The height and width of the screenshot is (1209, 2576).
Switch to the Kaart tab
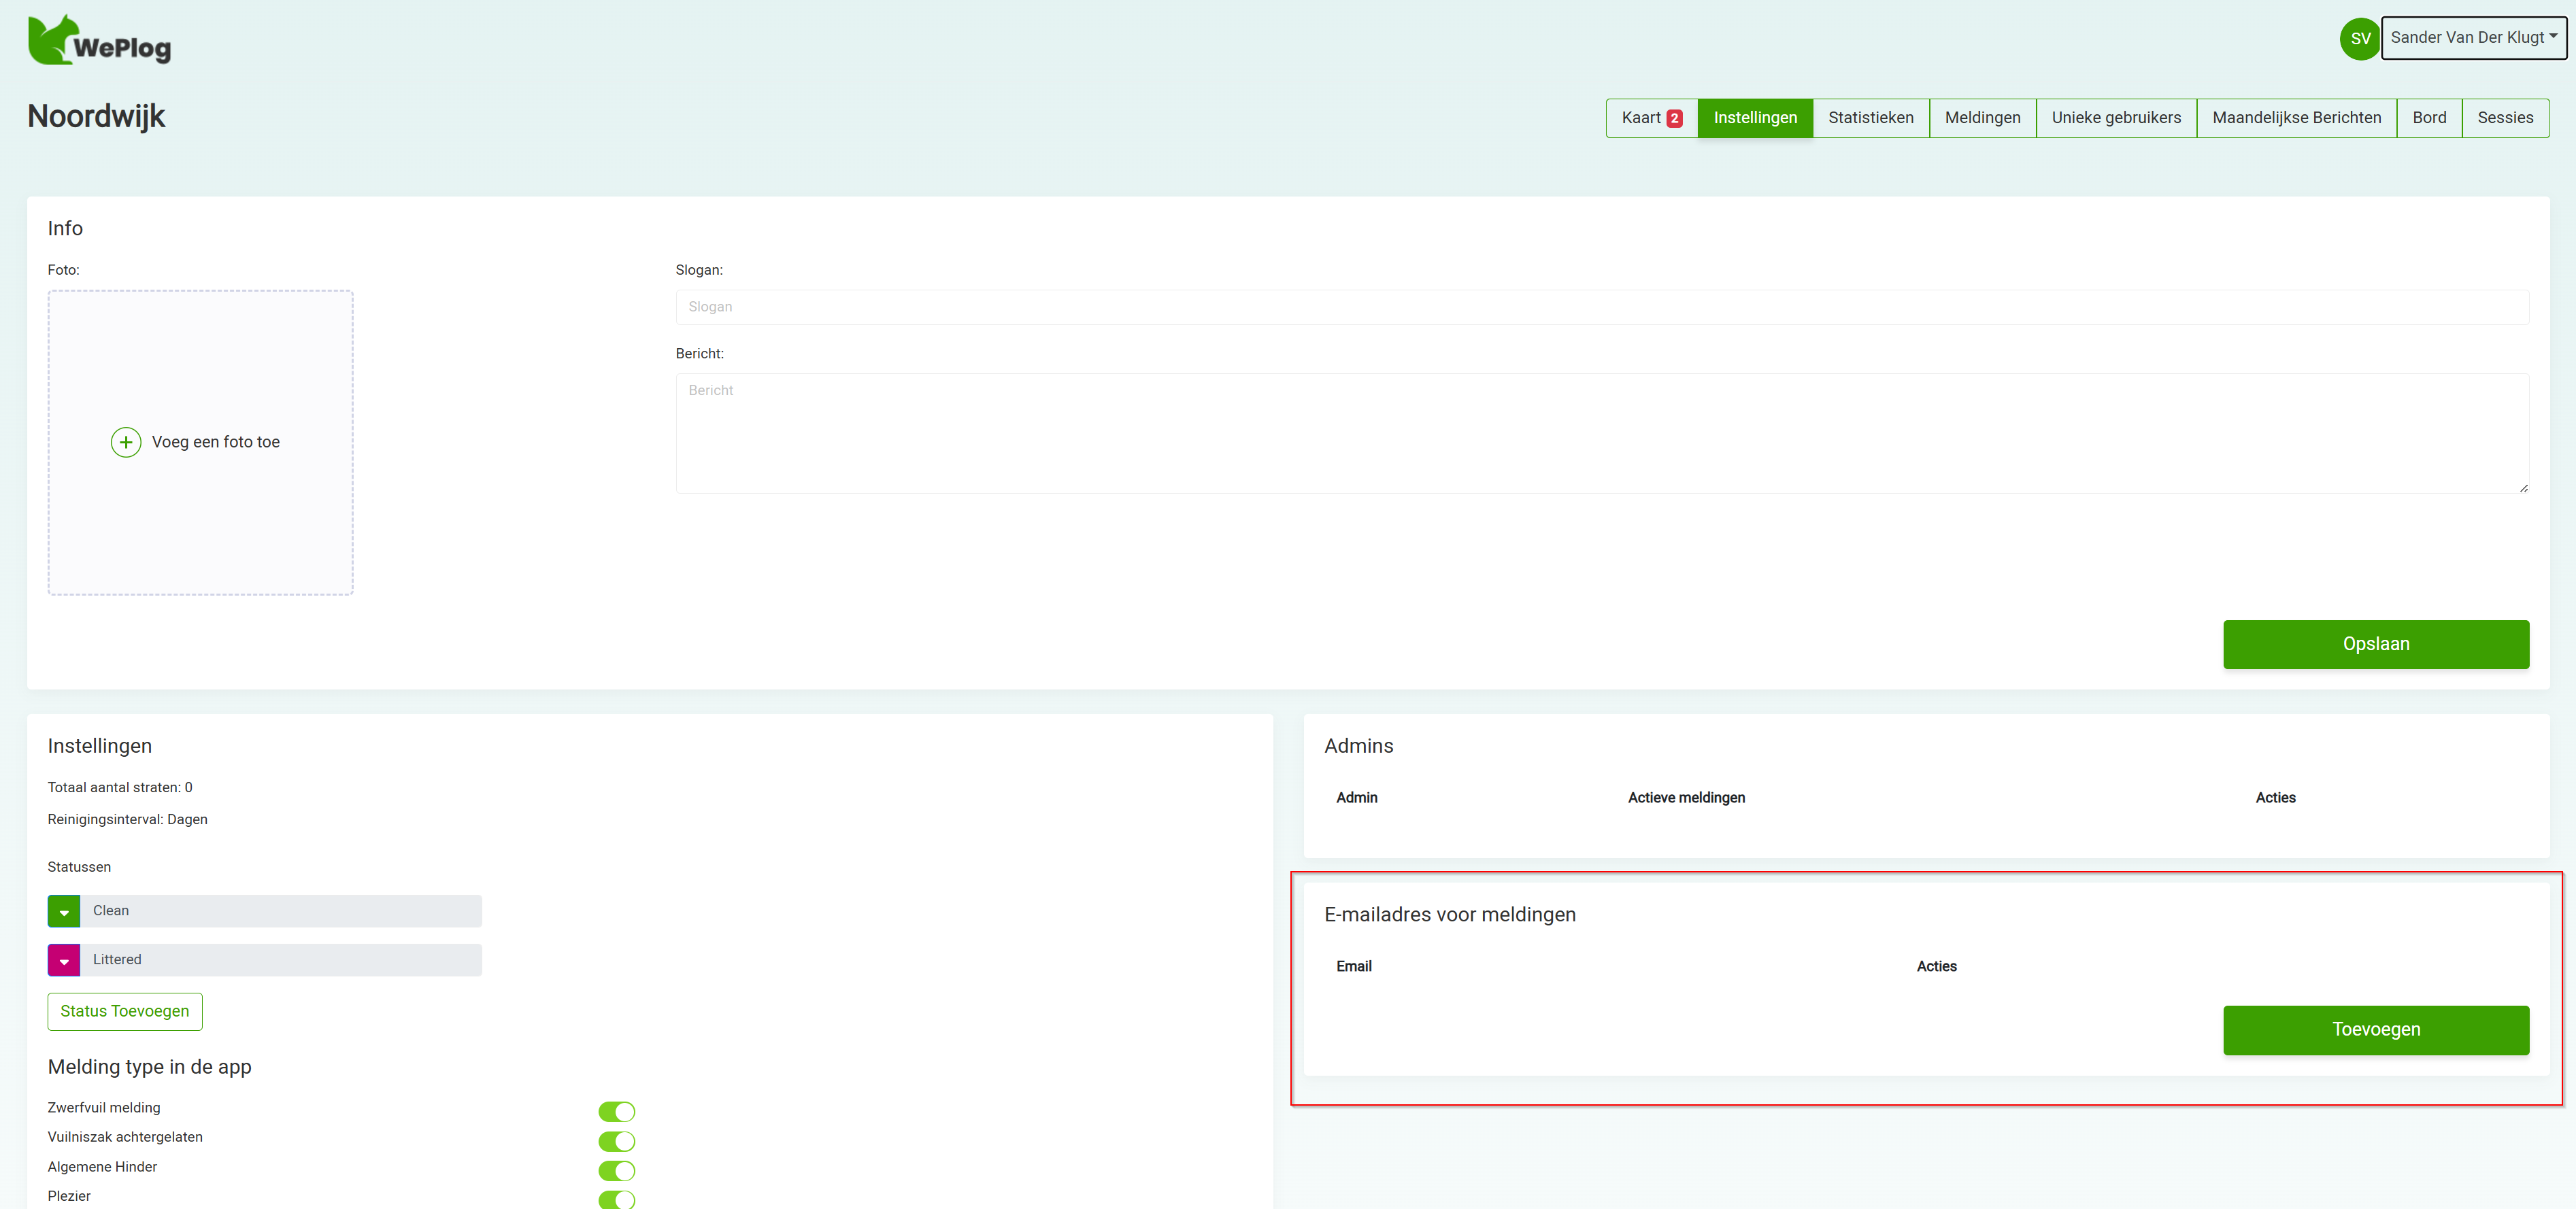pos(1652,118)
